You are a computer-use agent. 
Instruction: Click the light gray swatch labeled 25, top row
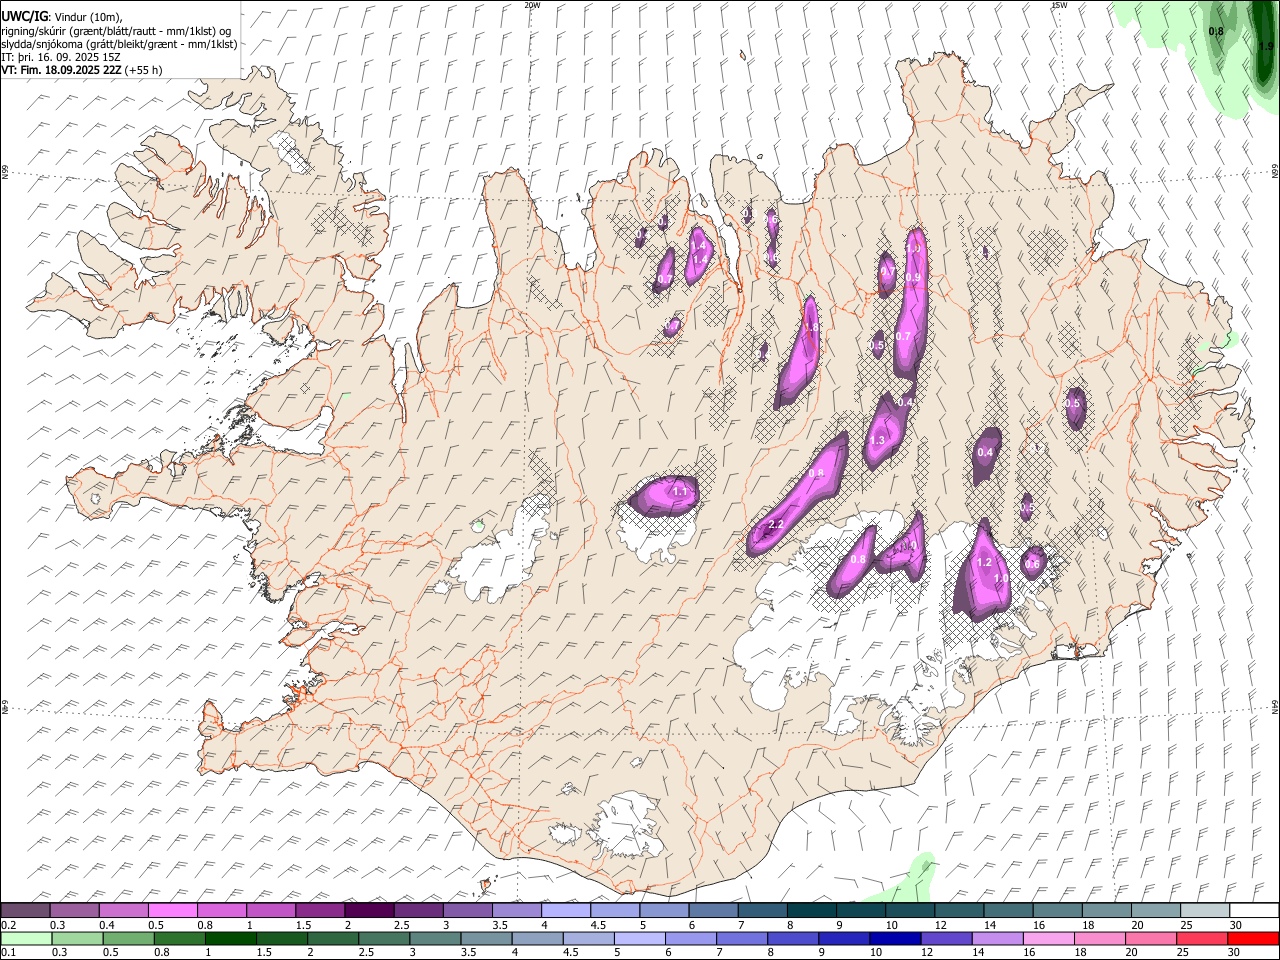tap(1205, 911)
